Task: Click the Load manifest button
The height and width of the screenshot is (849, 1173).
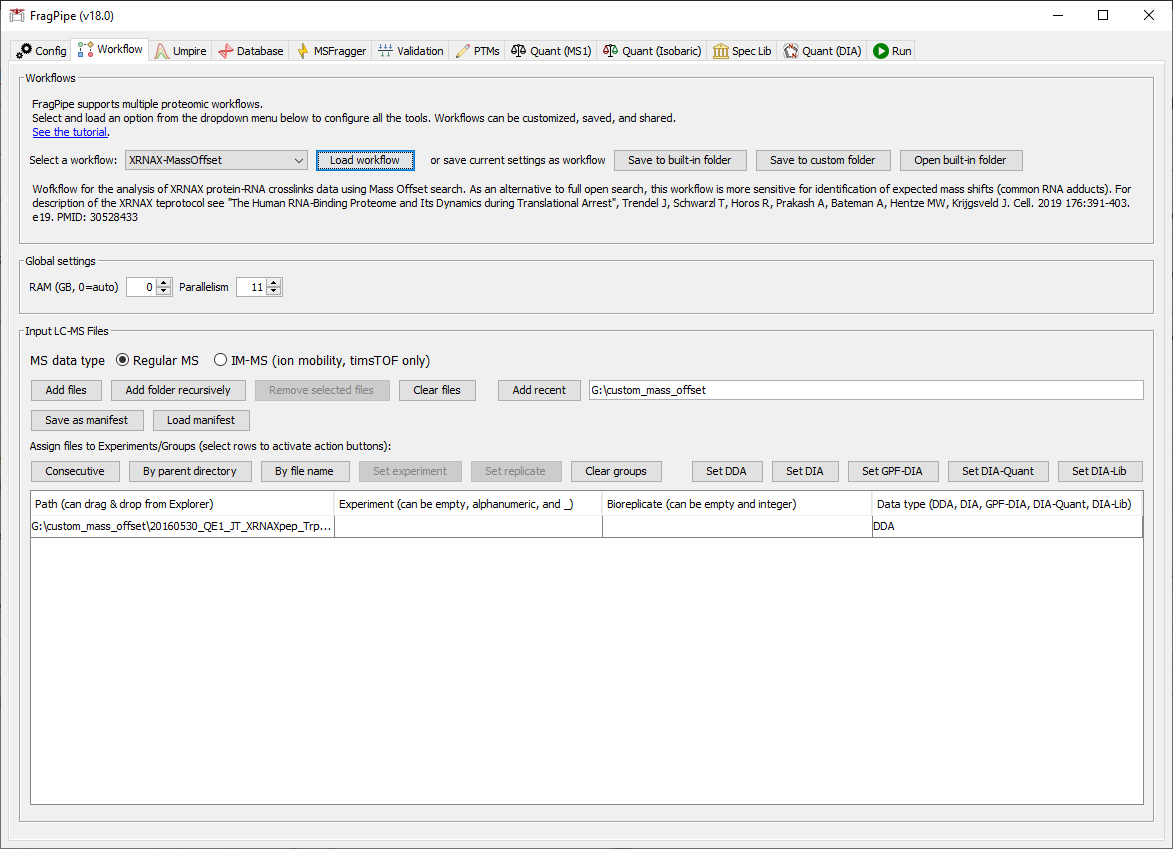Action: pos(201,420)
